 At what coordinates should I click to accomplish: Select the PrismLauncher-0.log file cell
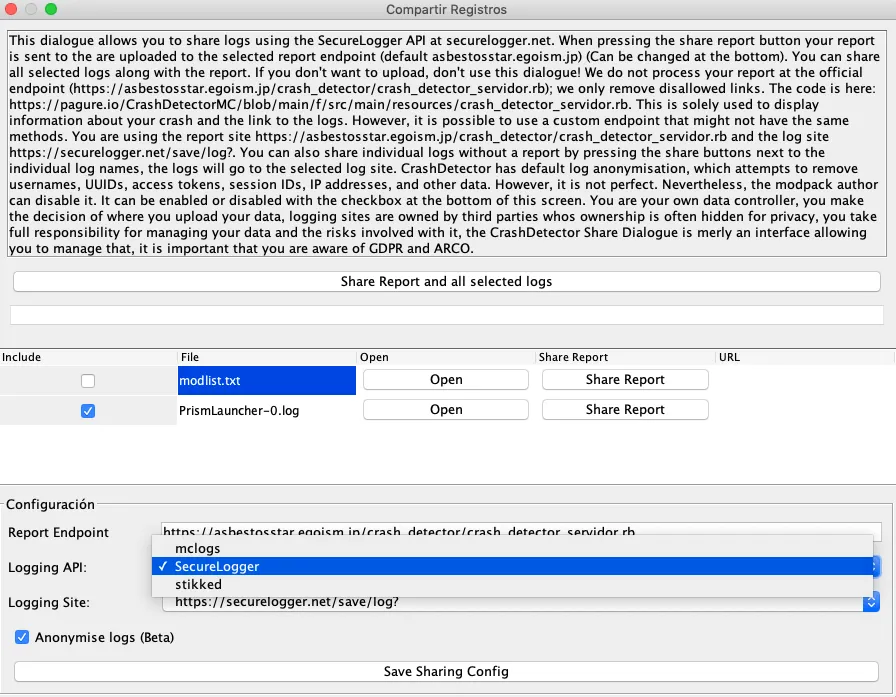coord(266,410)
